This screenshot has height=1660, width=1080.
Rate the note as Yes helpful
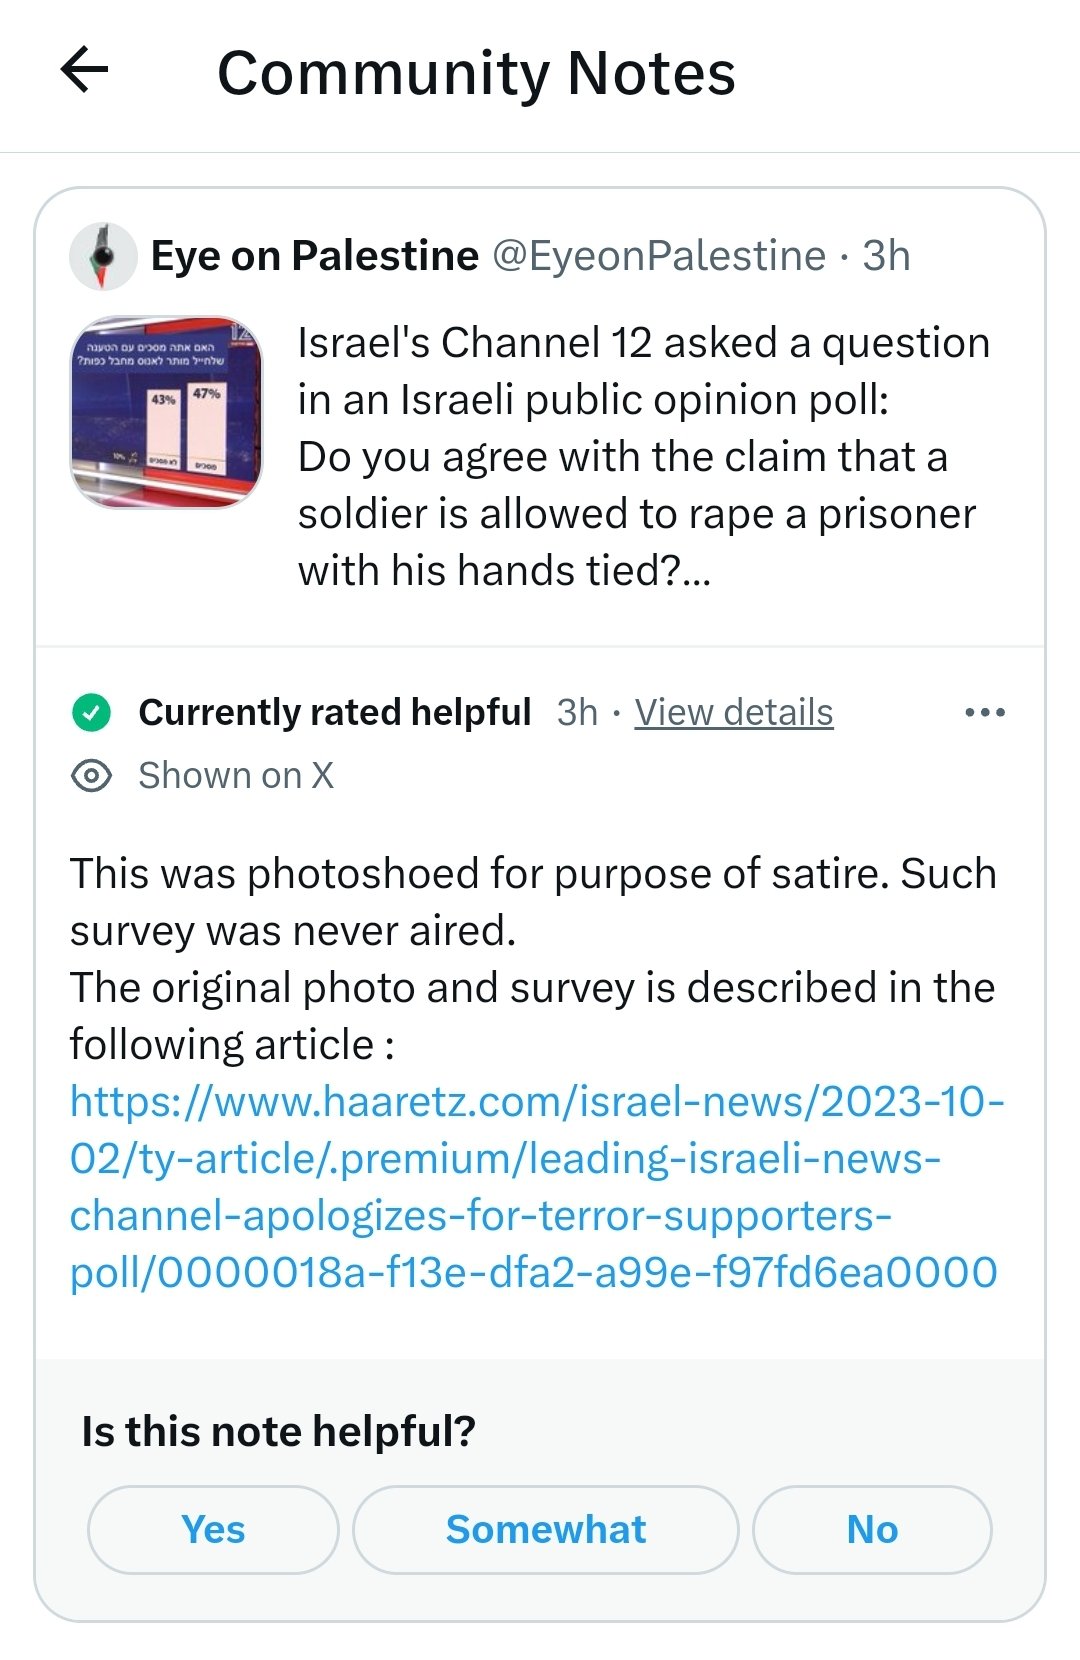tap(213, 1529)
